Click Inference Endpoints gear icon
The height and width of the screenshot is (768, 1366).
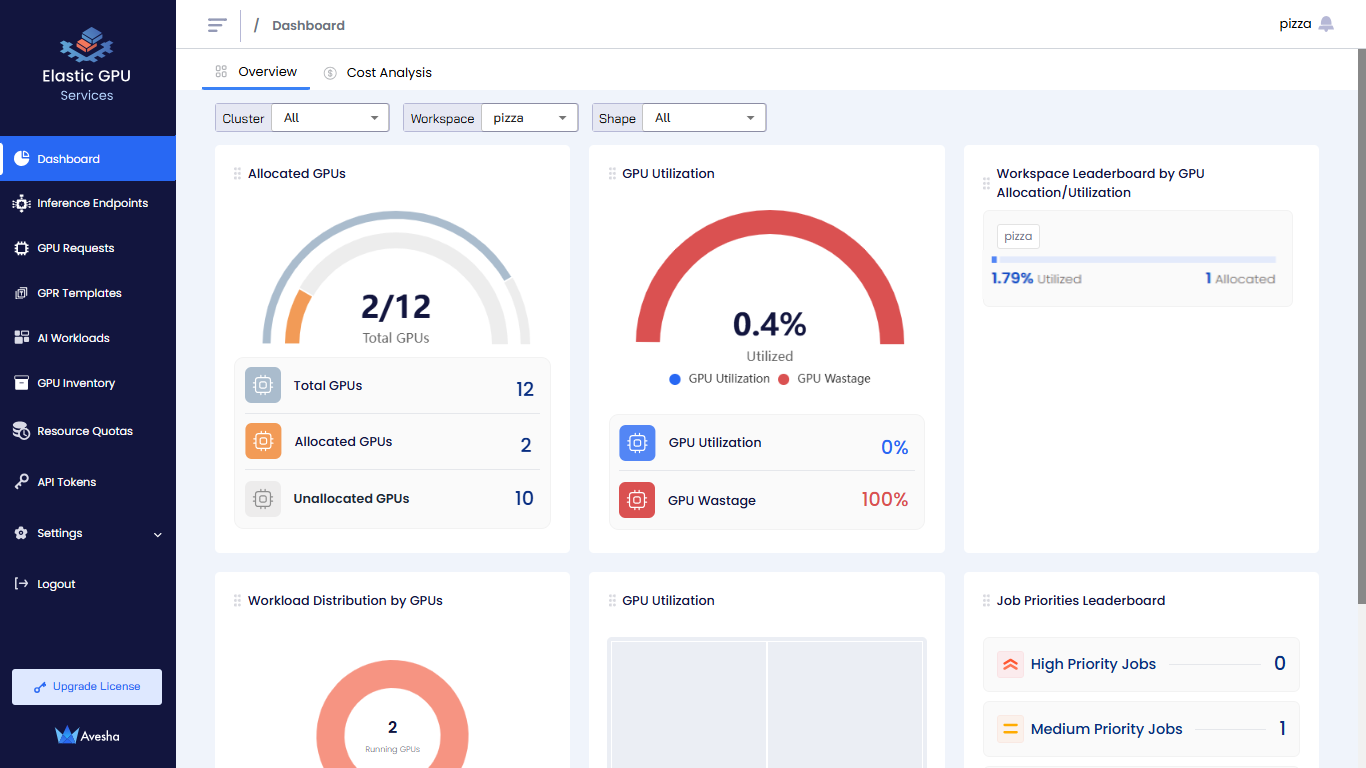tap(21, 203)
